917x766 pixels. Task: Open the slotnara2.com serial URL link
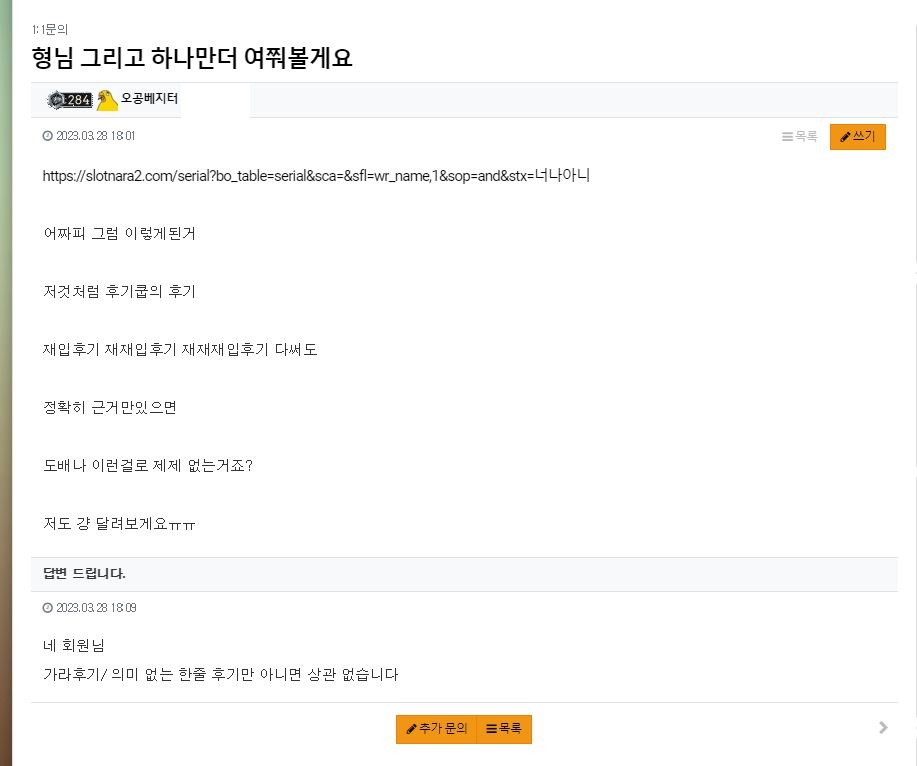click(x=316, y=175)
